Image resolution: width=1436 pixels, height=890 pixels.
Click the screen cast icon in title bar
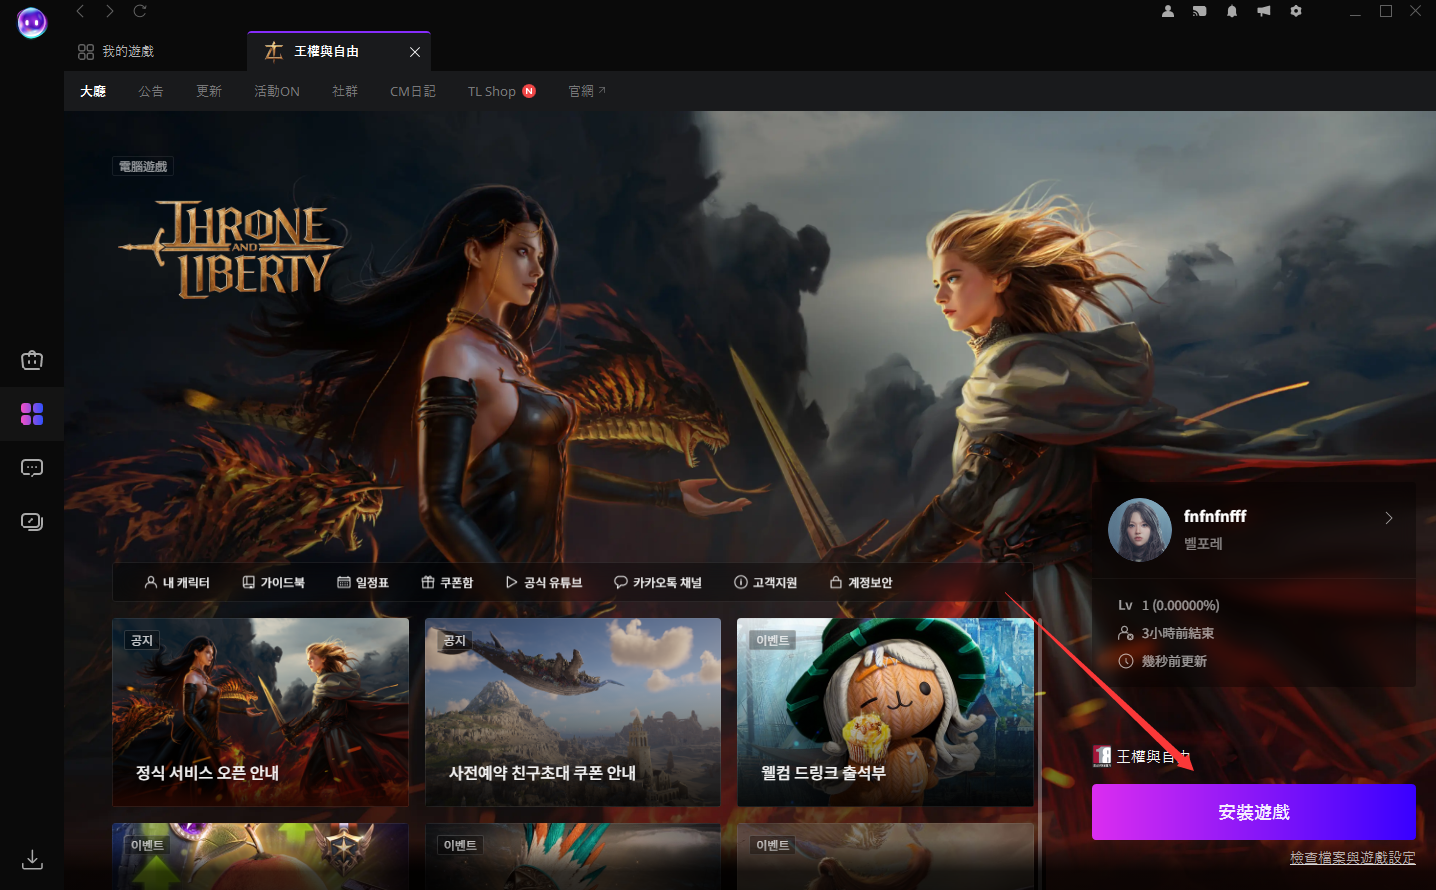point(1200,11)
